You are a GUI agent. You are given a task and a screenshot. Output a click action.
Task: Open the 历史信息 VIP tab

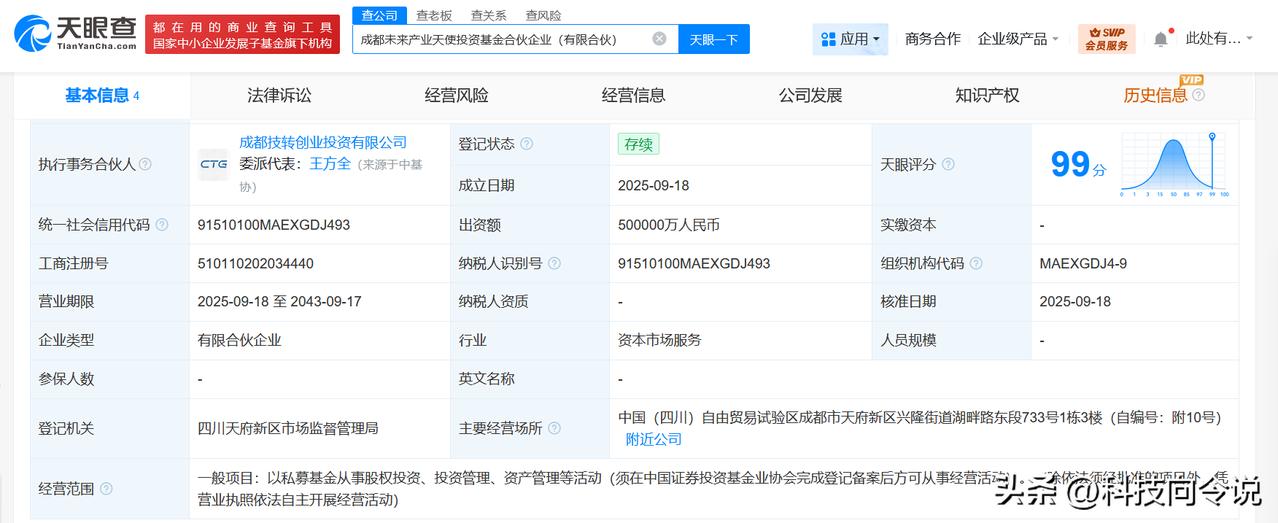pyautogui.click(x=1155, y=95)
